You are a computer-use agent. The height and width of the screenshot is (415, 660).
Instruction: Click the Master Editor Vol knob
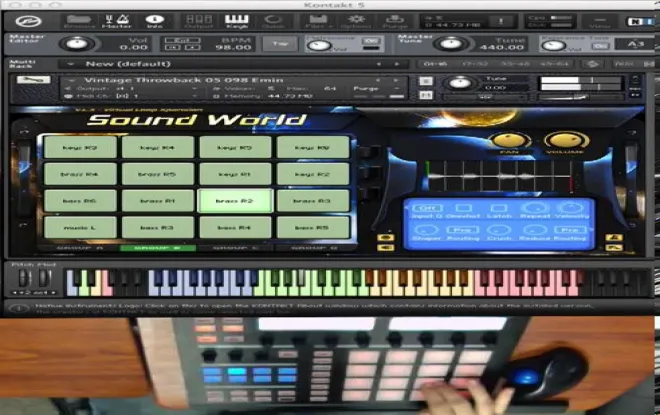click(77, 44)
